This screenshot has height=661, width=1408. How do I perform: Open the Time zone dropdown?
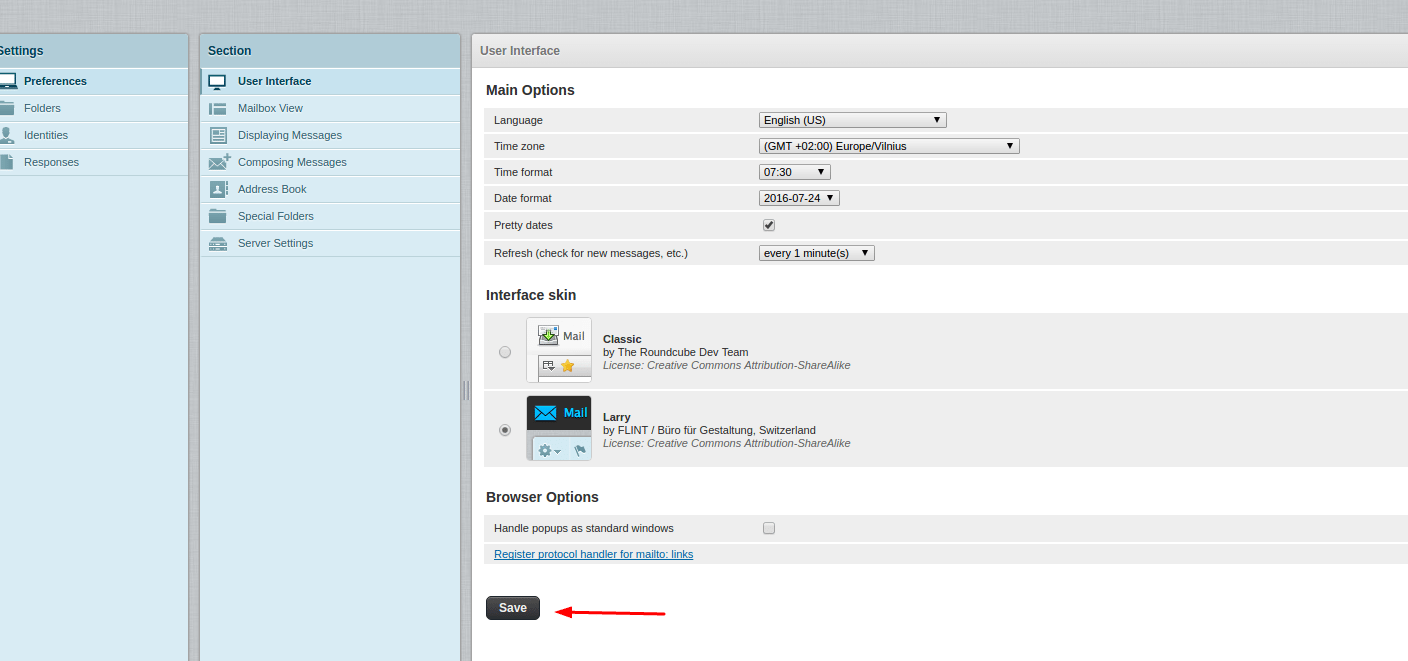[888, 145]
